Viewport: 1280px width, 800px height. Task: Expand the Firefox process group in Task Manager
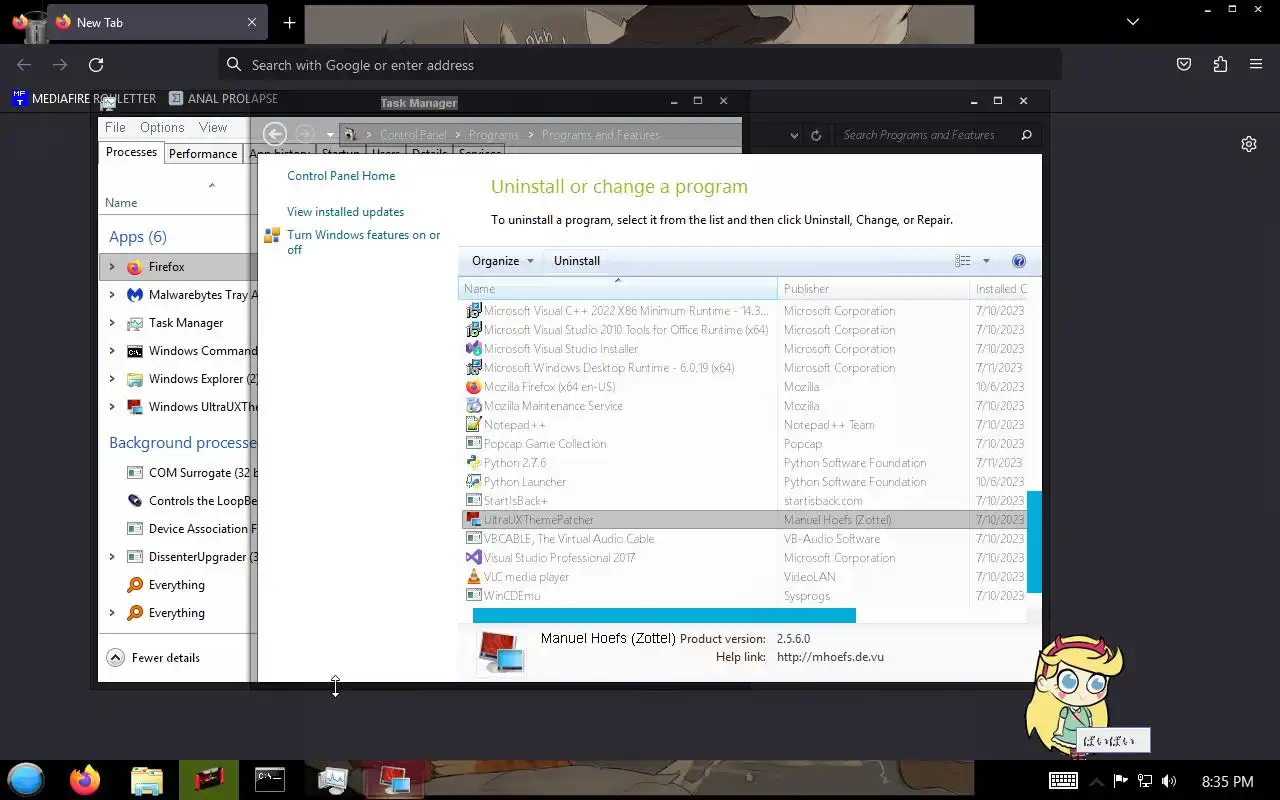click(112, 267)
